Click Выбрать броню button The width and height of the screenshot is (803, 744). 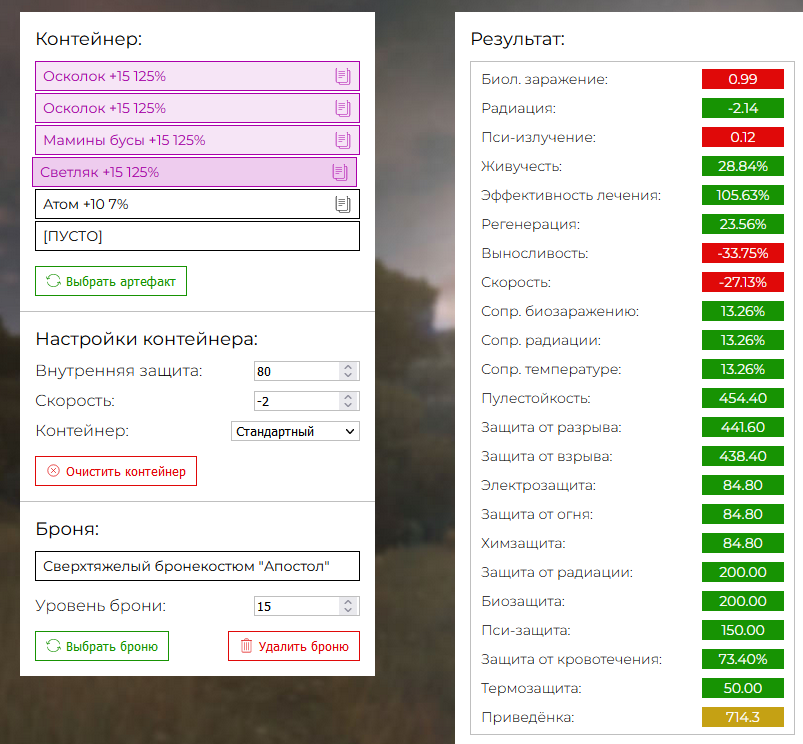101,646
